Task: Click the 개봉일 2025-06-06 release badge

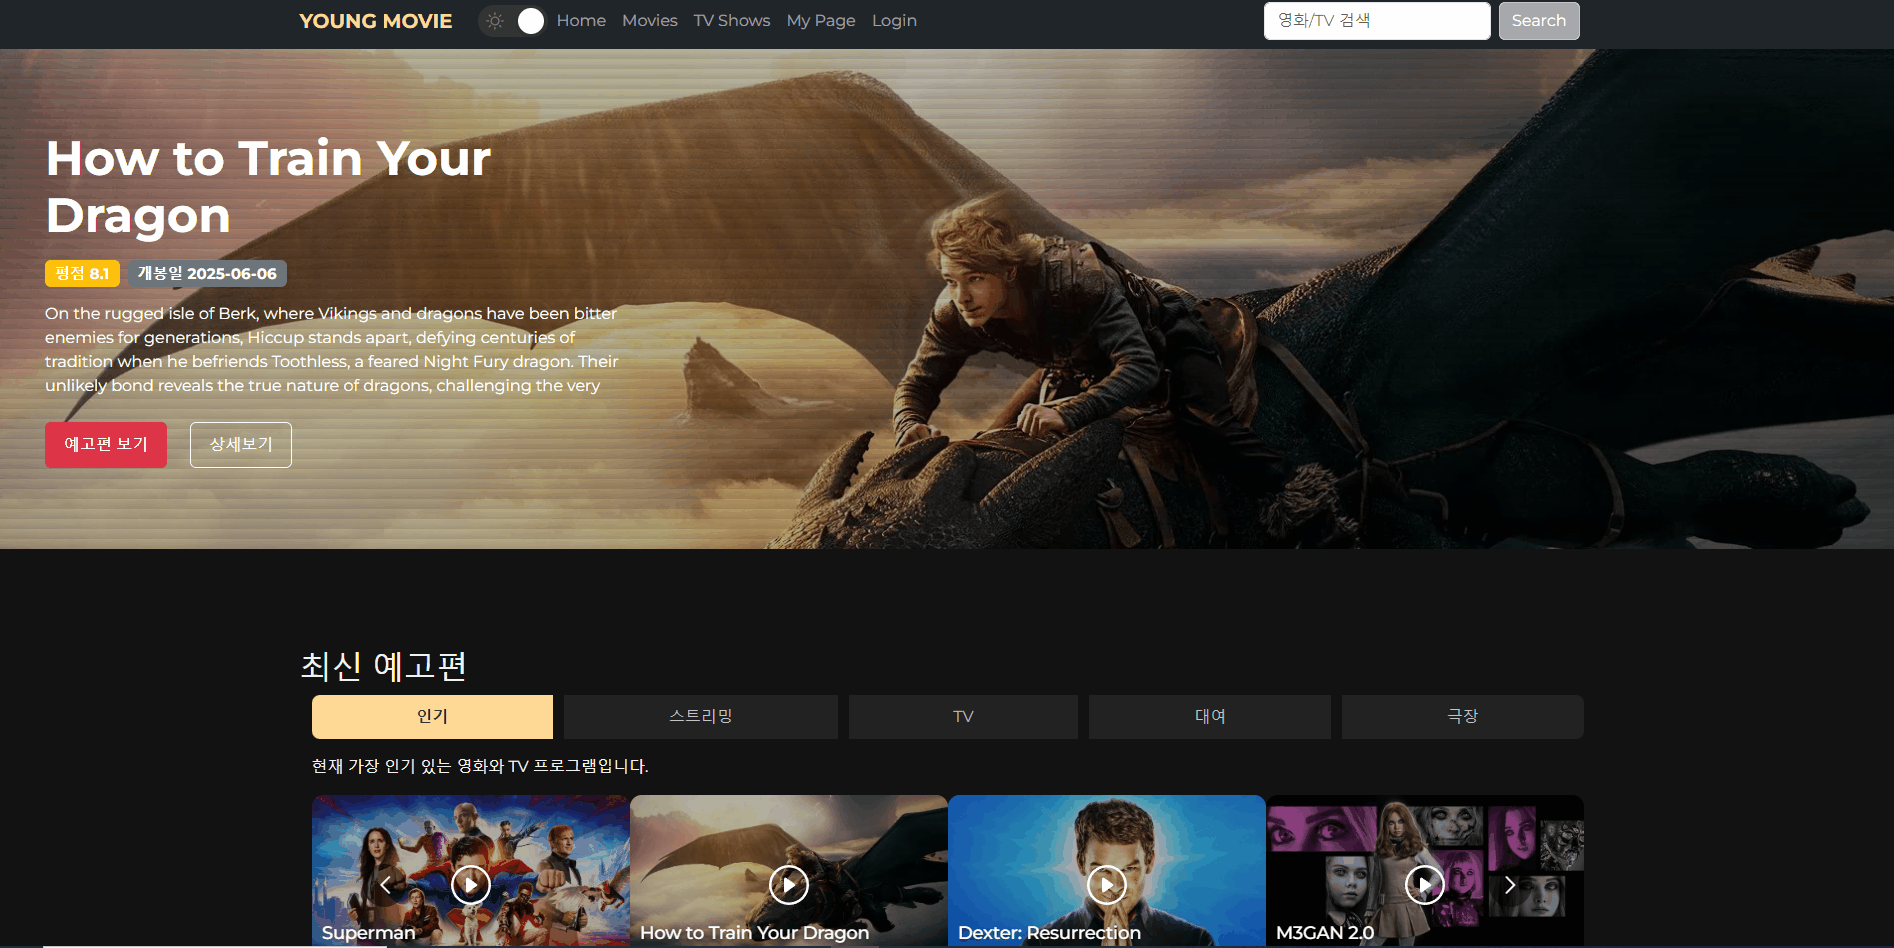Action: tap(207, 274)
